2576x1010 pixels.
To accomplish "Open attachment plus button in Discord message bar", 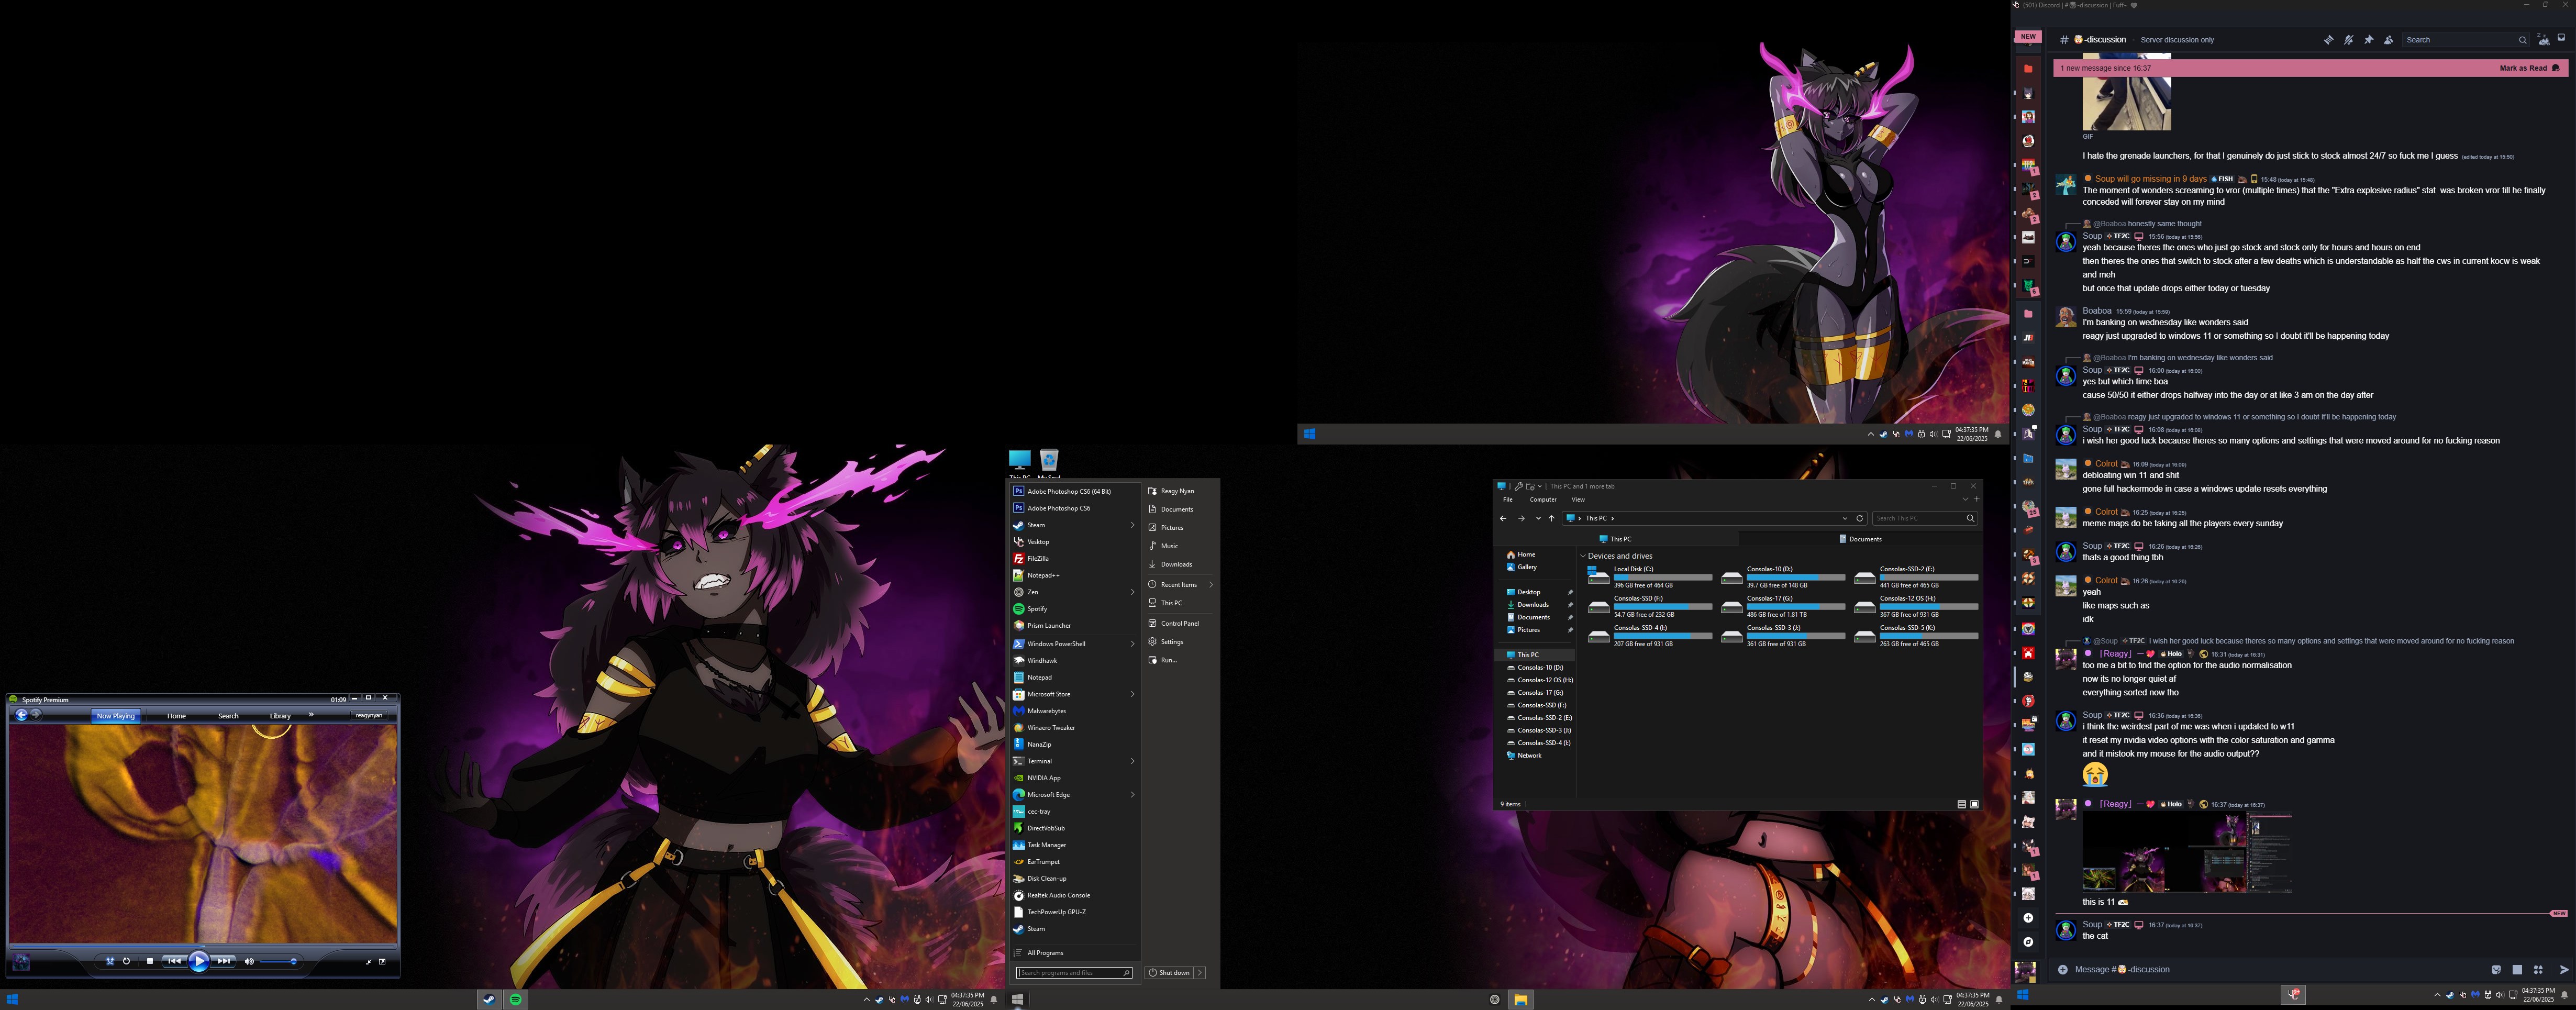I will pyautogui.click(x=2062, y=969).
